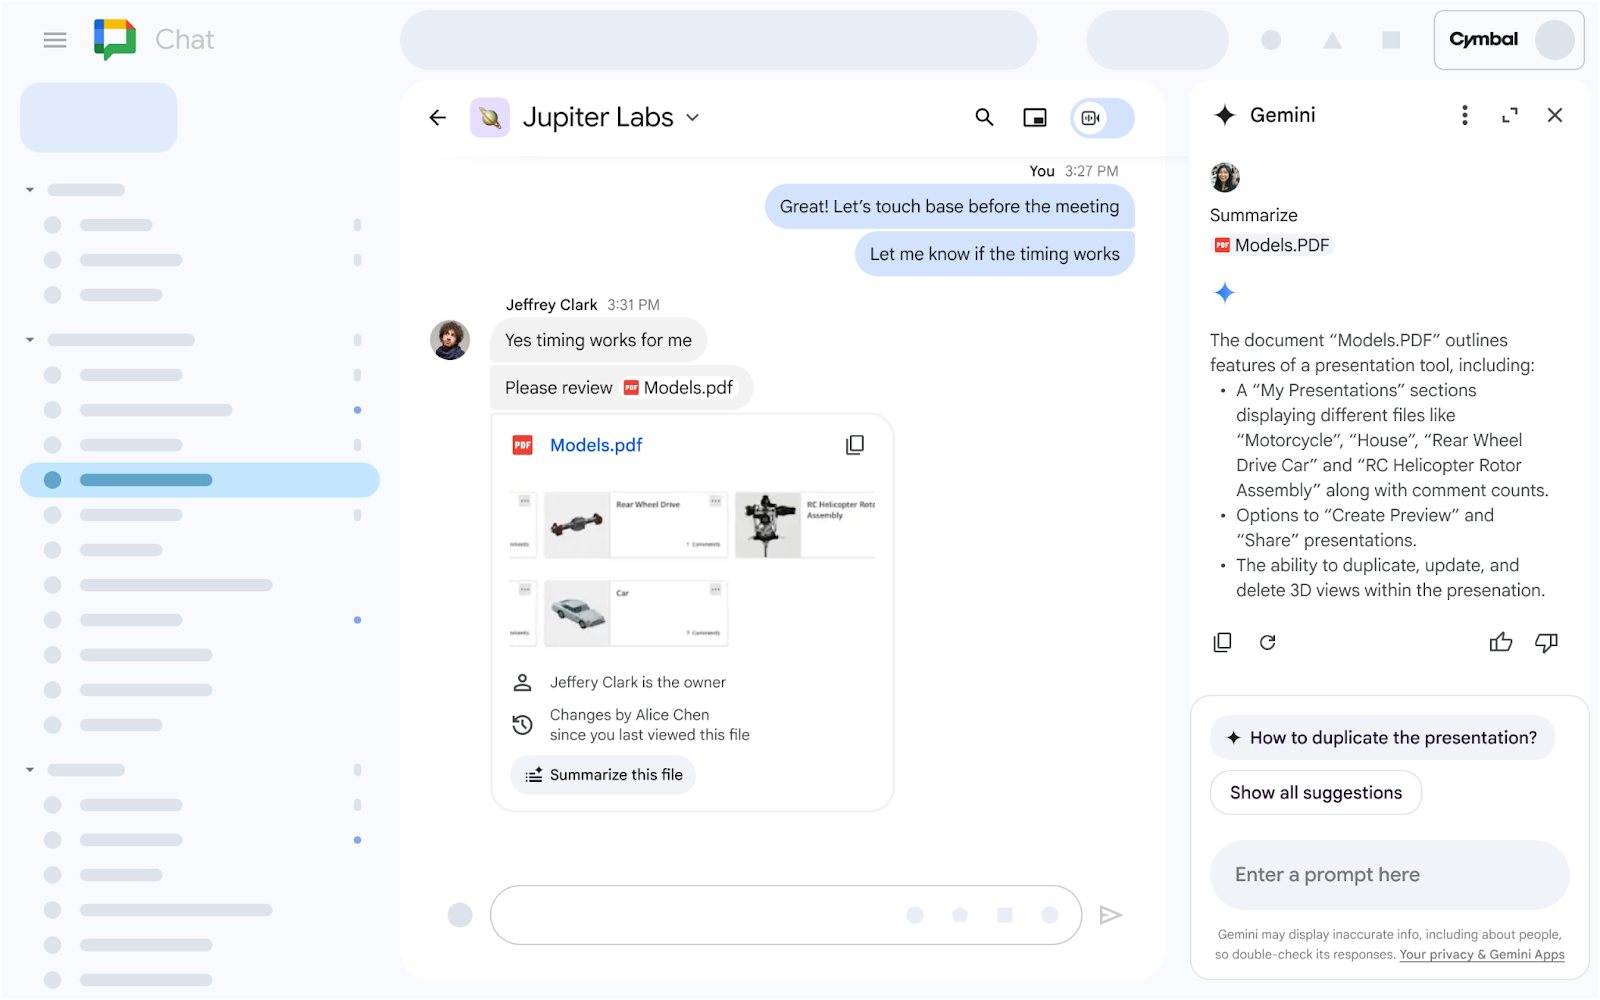Image resolution: width=1600 pixels, height=1000 pixels.
Task: Open the Gemini three-dot options menu
Action: (1464, 115)
